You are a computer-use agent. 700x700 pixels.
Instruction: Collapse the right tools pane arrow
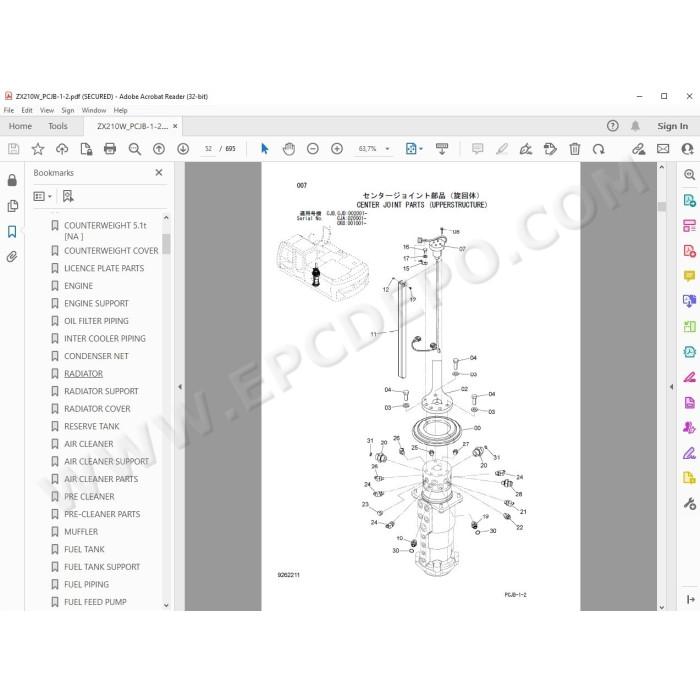[x=671, y=387]
